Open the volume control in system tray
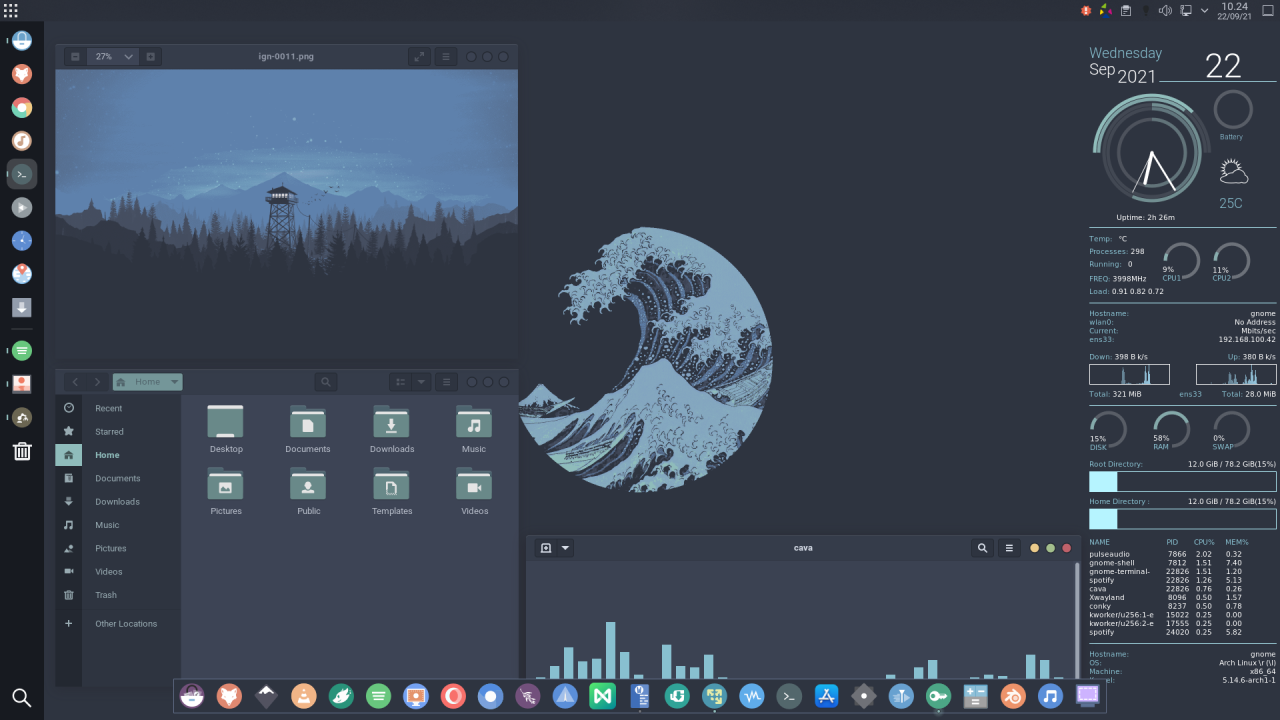 pyautogui.click(x=1164, y=10)
